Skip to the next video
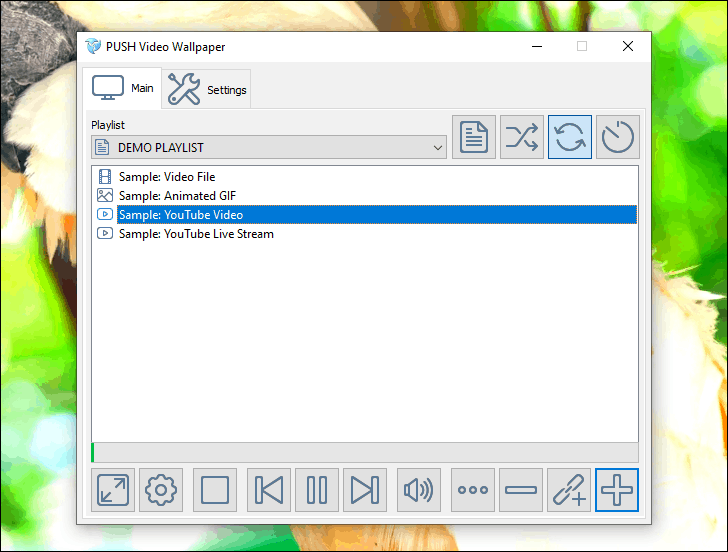 point(365,490)
